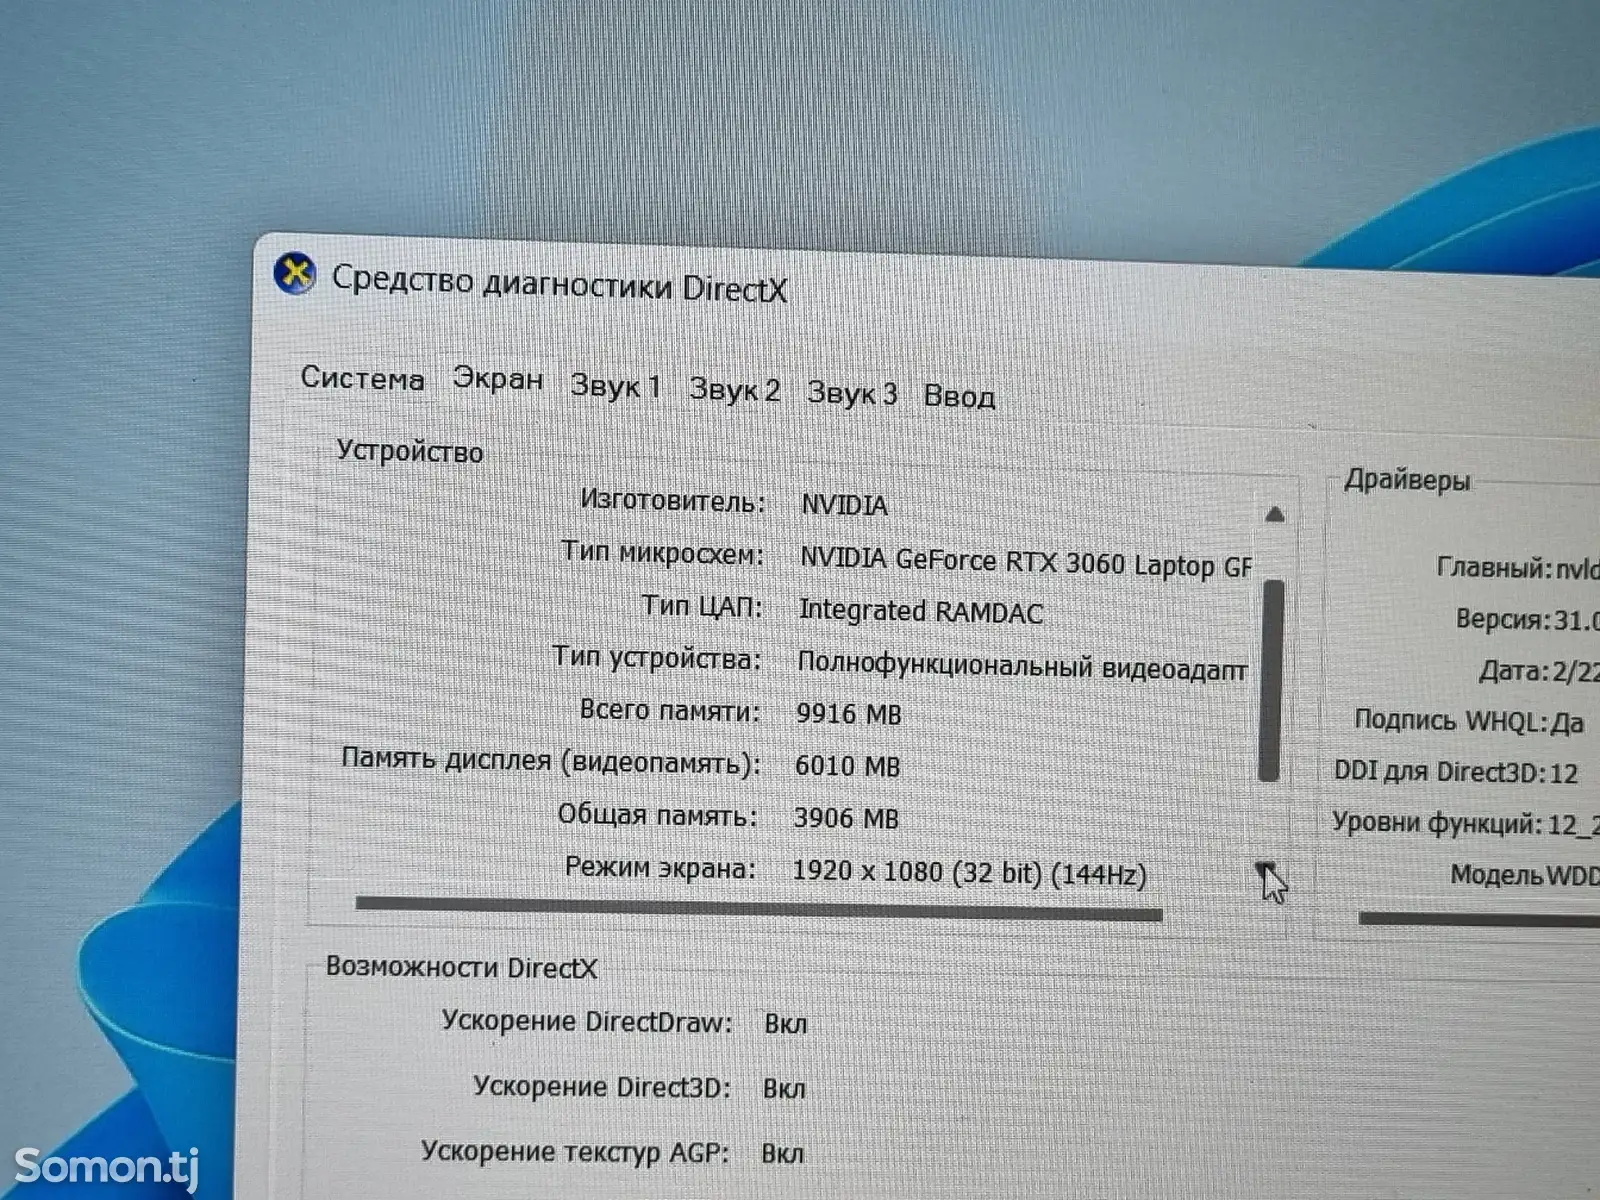1600x1200 pixels.
Task: Click the Устройство group heading
Action: point(409,451)
